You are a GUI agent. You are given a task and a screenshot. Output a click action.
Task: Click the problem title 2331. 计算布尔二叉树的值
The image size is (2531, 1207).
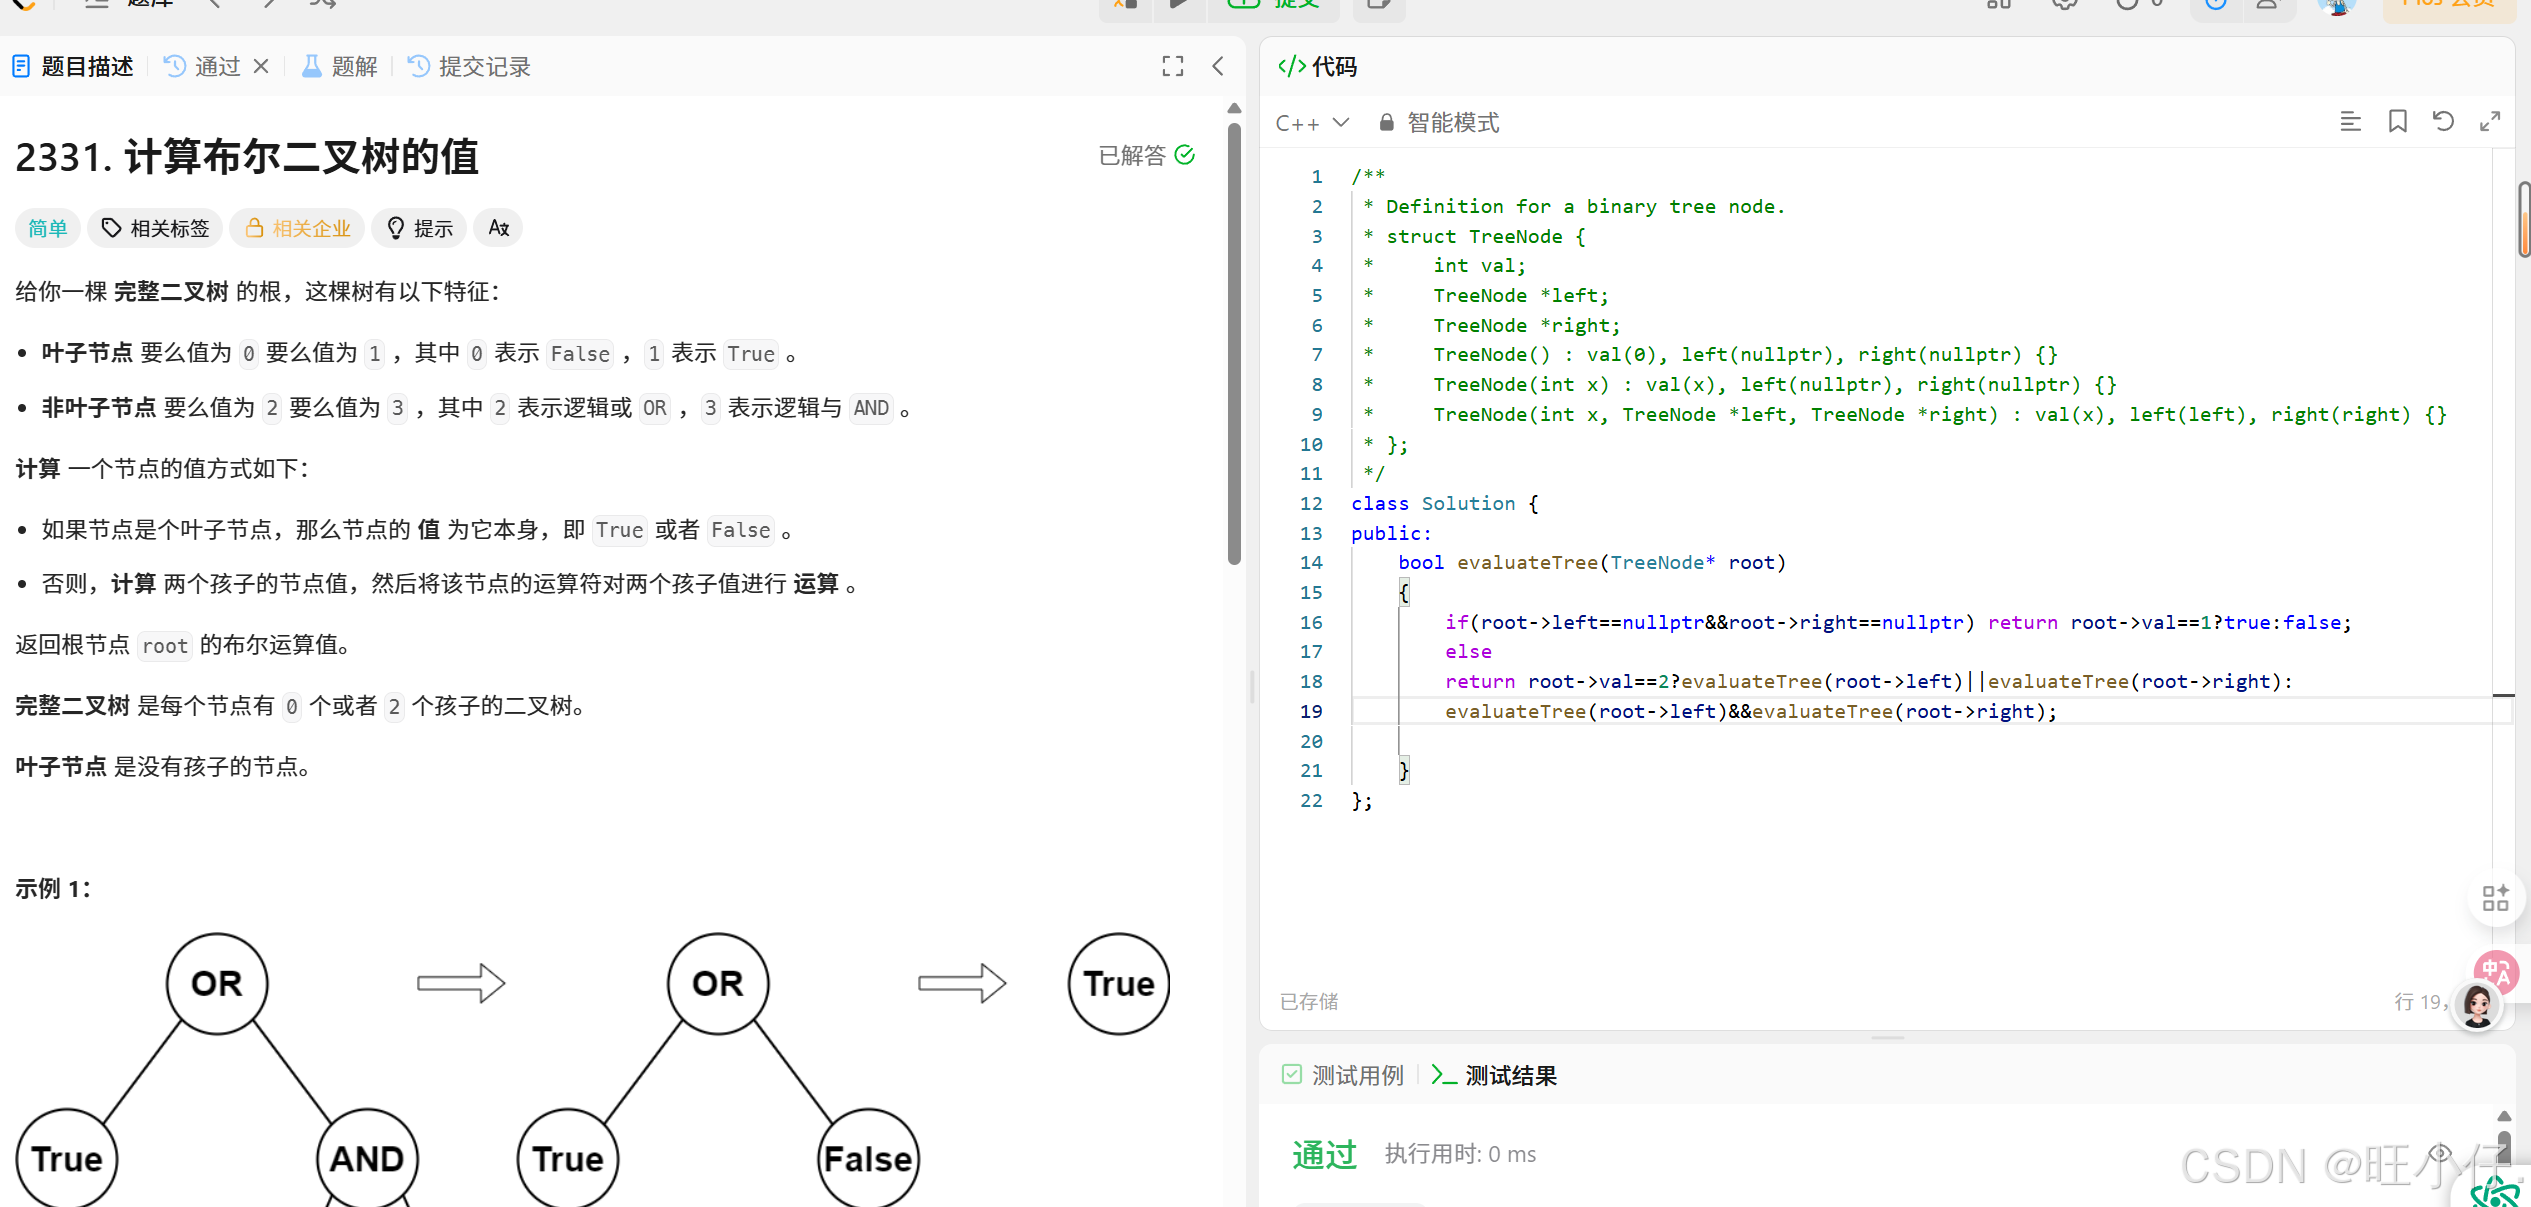tap(247, 157)
